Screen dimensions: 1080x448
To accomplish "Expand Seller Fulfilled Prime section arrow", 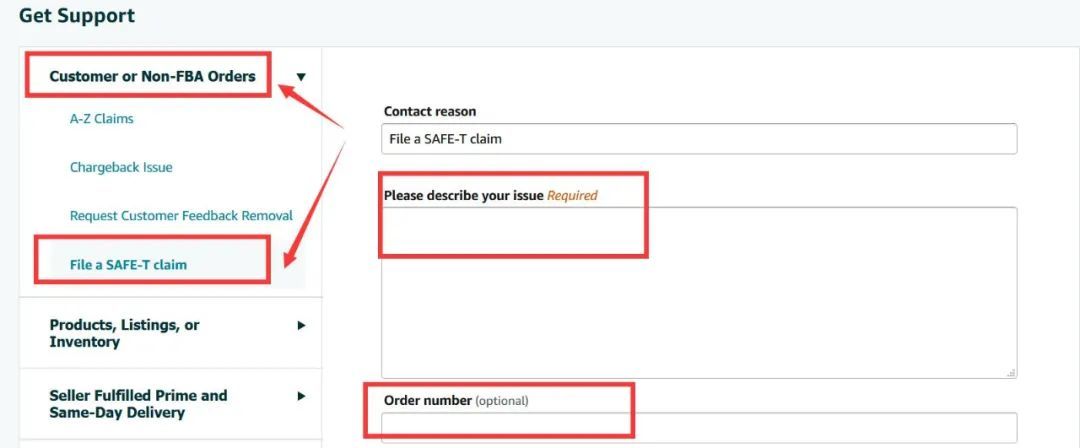I will coord(301,396).
